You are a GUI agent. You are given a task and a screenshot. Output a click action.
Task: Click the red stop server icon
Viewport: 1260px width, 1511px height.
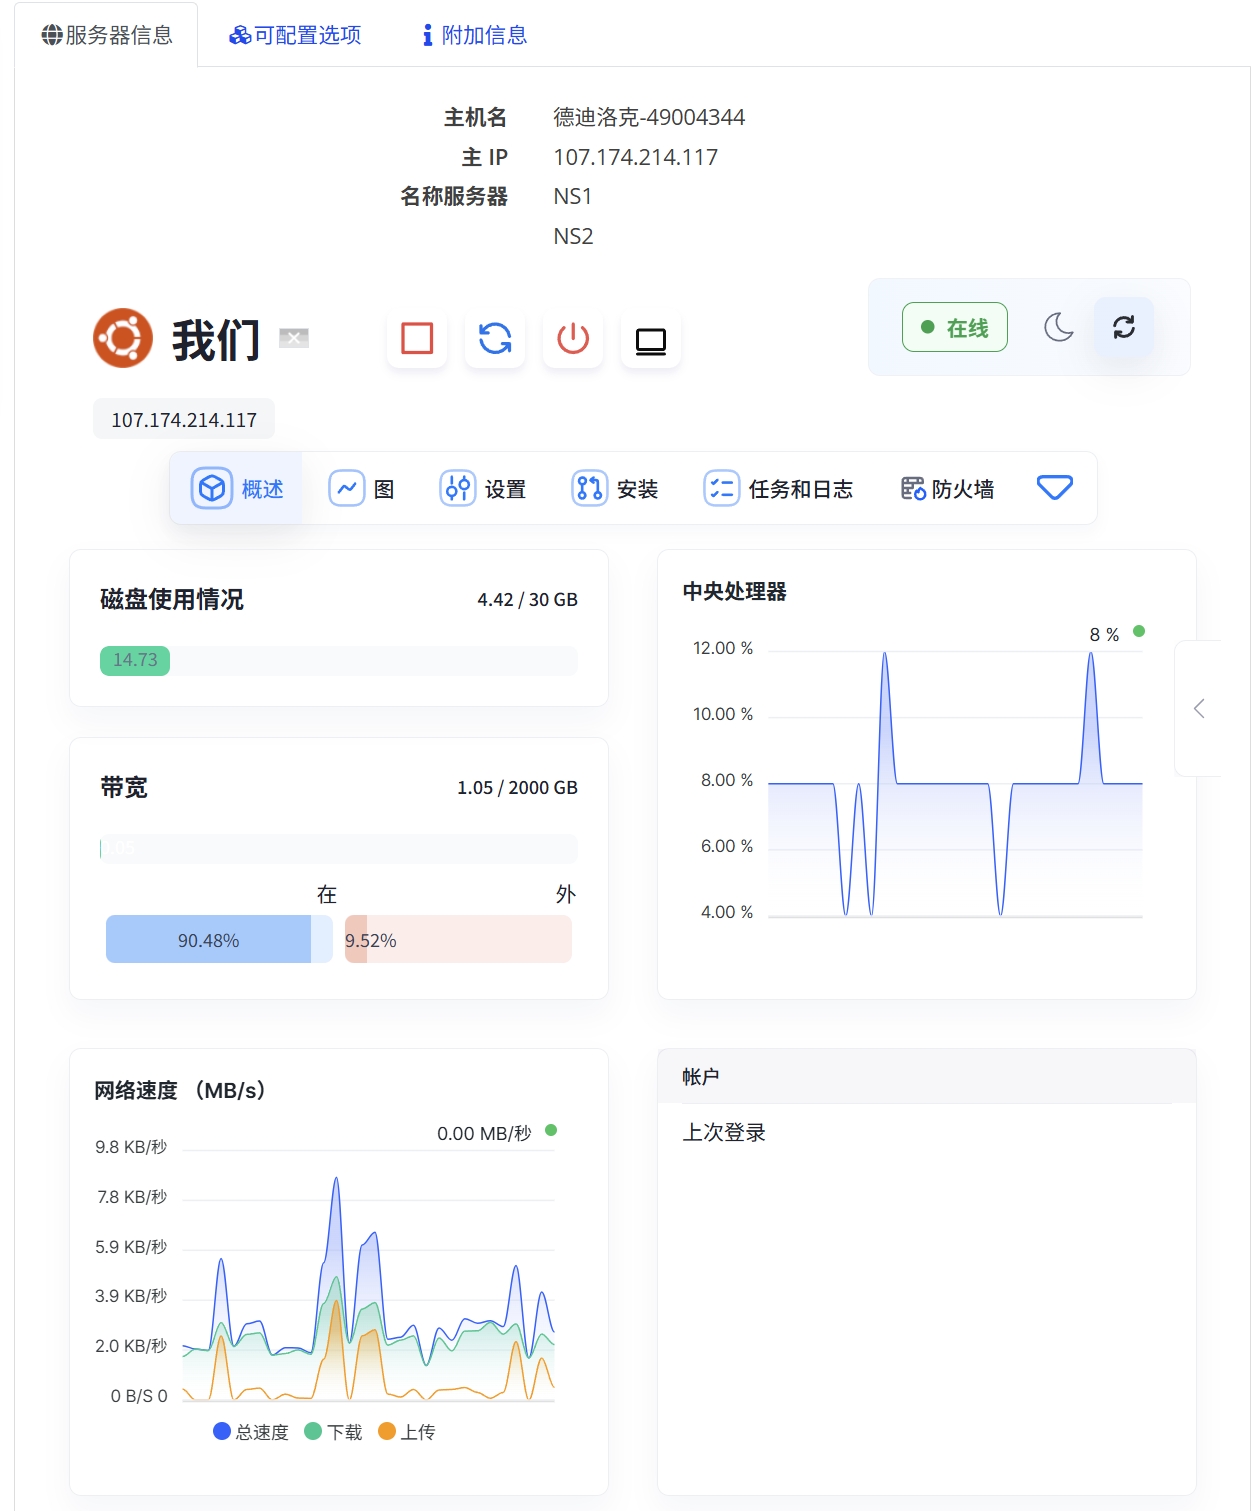pos(417,339)
